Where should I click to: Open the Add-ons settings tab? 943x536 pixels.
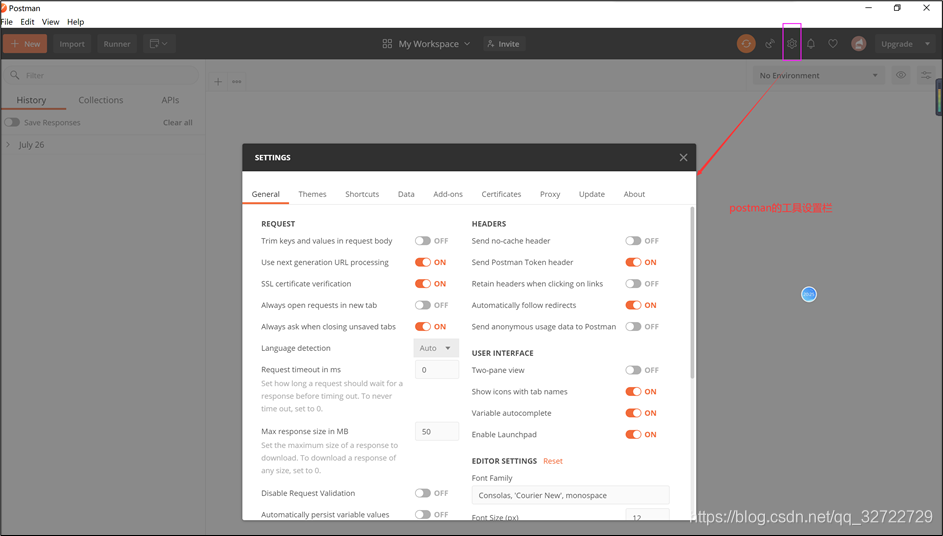coord(448,194)
